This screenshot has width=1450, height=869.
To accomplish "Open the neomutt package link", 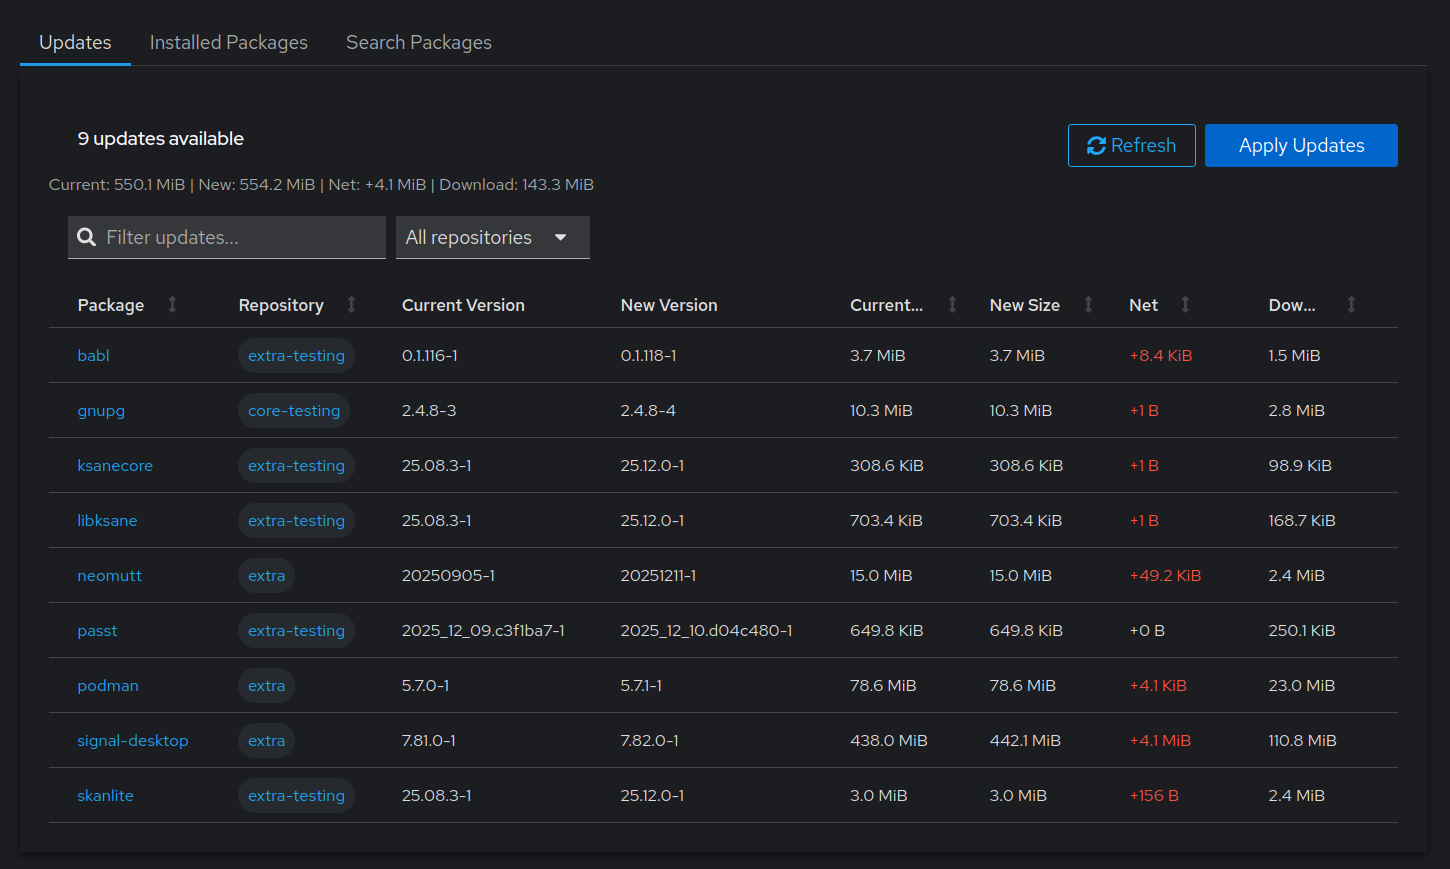I will 109,575.
